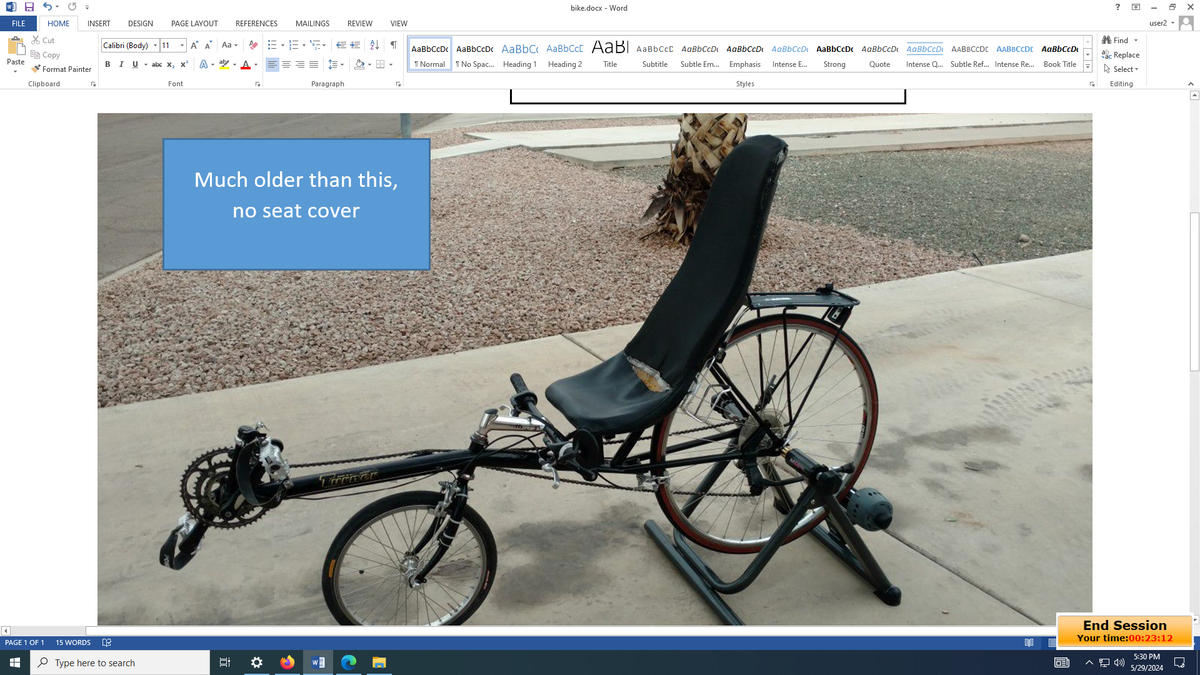Apply the Subtitle style
Screen dimensions: 1200x675
pyautogui.click(x=654, y=54)
